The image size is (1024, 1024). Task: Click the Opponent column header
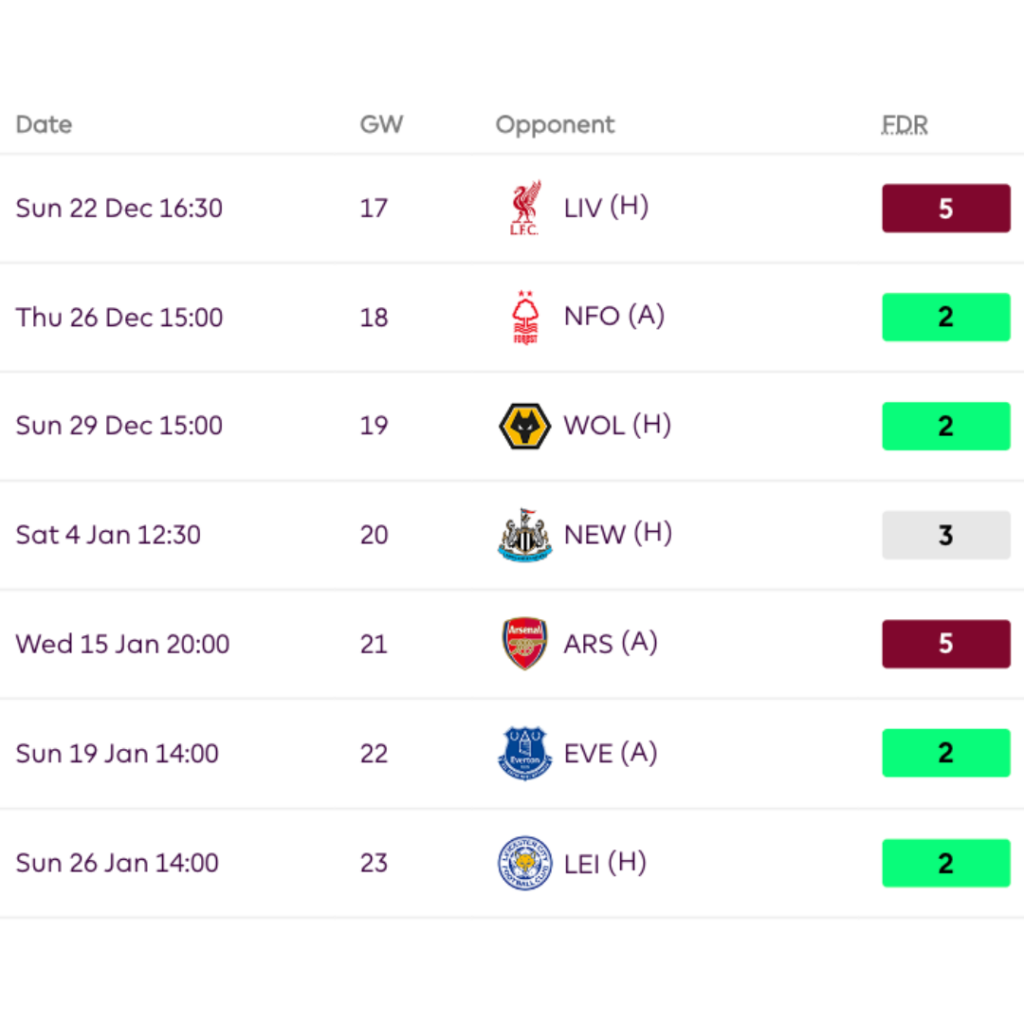(x=555, y=125)
